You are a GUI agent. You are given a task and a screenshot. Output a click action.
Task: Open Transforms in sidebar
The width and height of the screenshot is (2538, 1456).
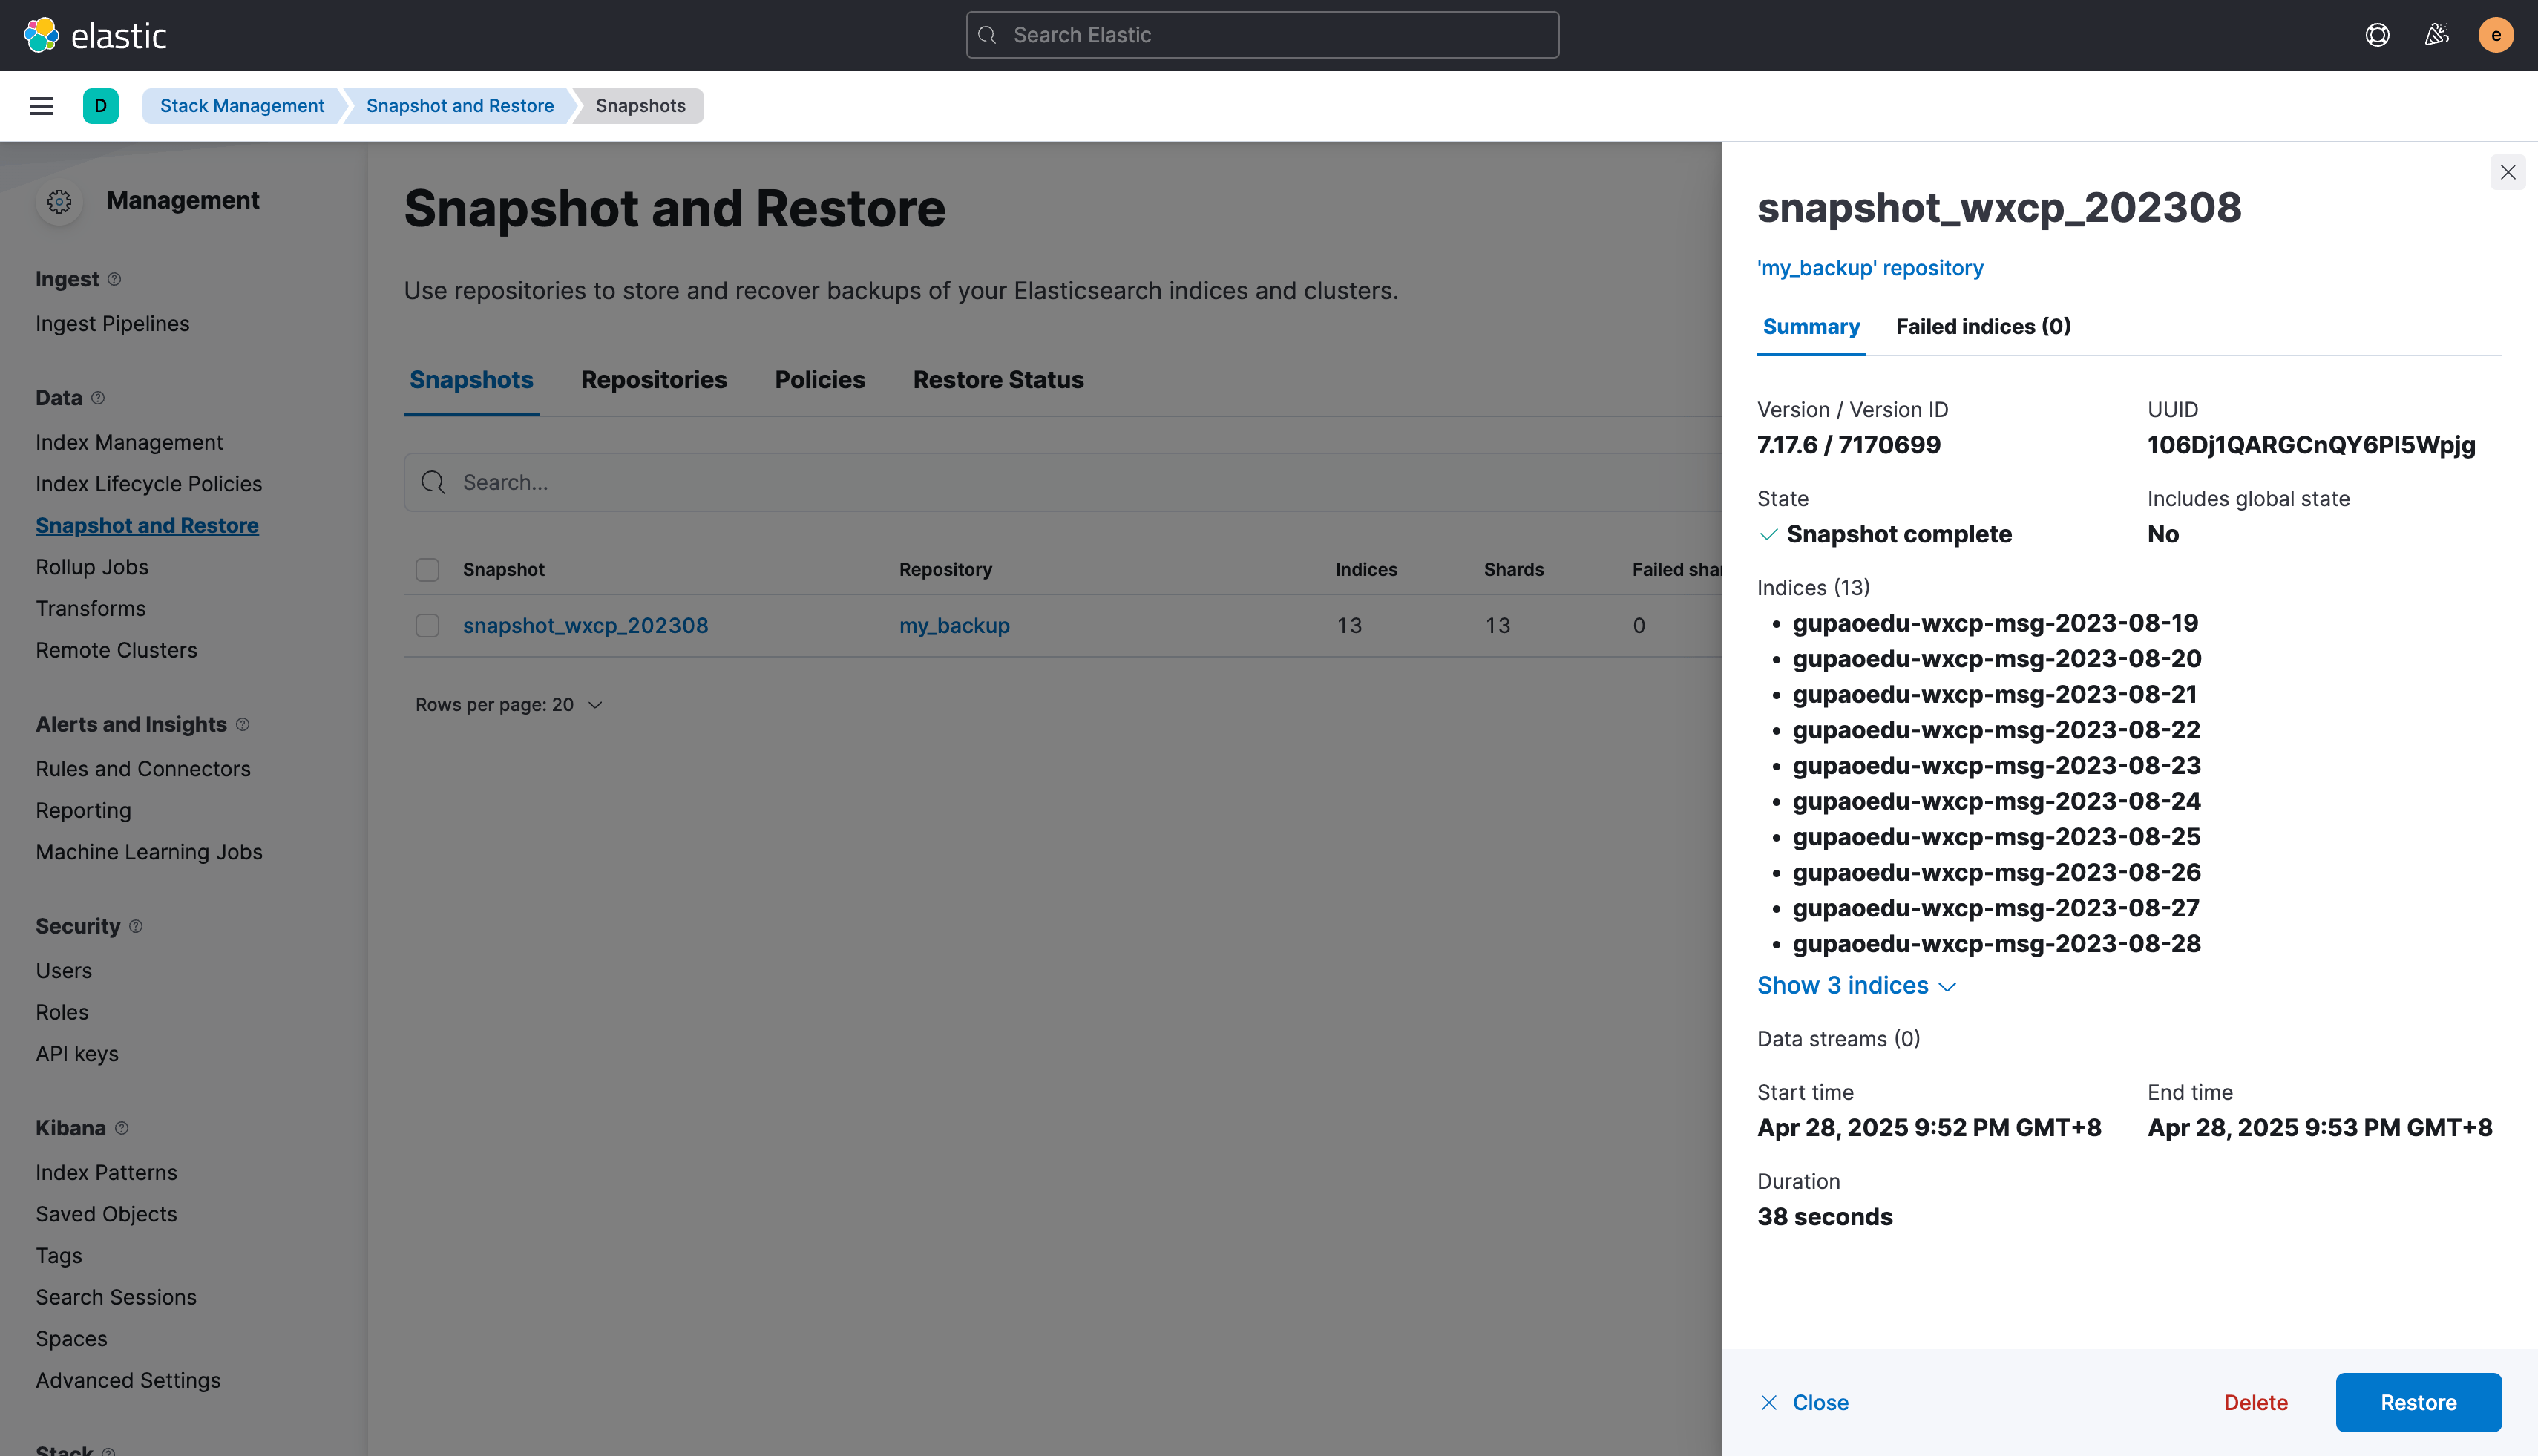tap(91, 609)
